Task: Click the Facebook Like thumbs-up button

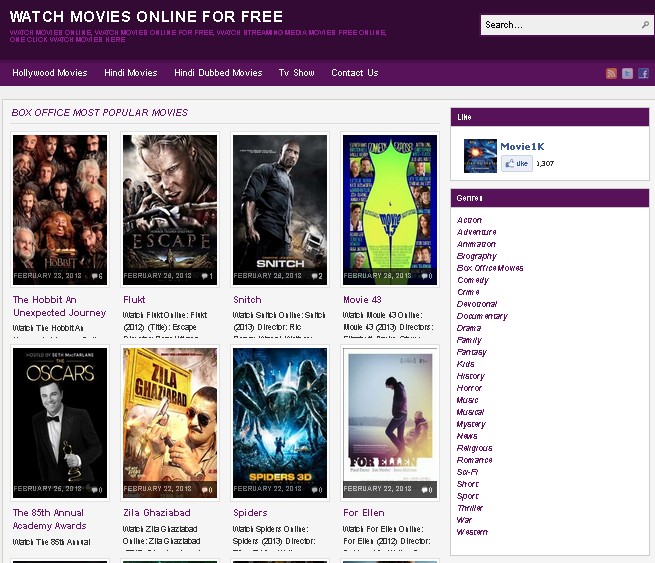Action: coord(517,163)
